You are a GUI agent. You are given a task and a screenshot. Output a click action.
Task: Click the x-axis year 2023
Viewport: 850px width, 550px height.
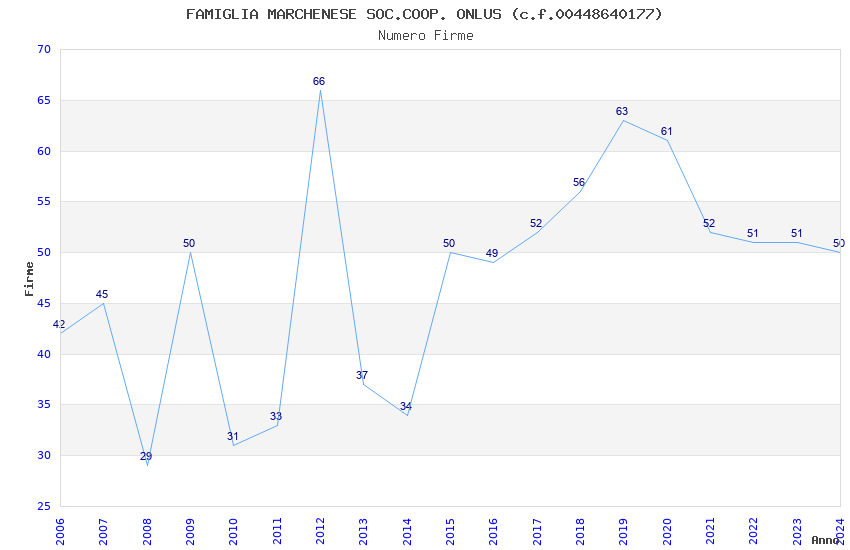797,532
